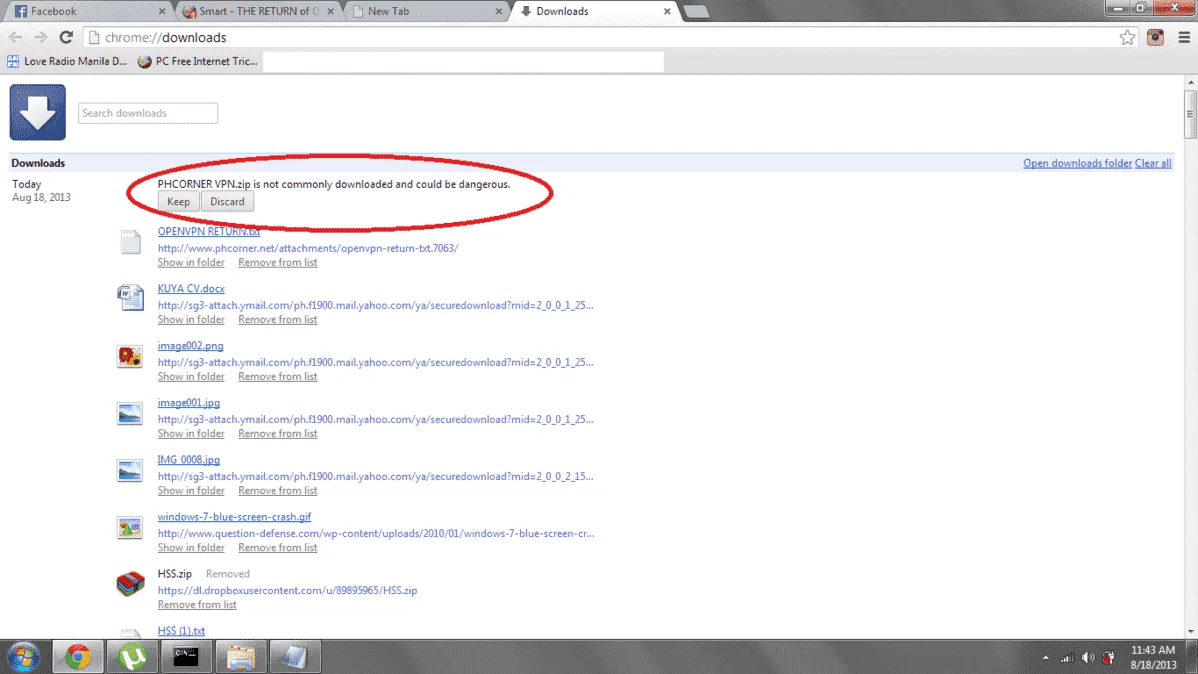Open the Chrome menu (three bars) icon
The height and width of the screenshot is (674, 1198).
tap(1183, 37)
